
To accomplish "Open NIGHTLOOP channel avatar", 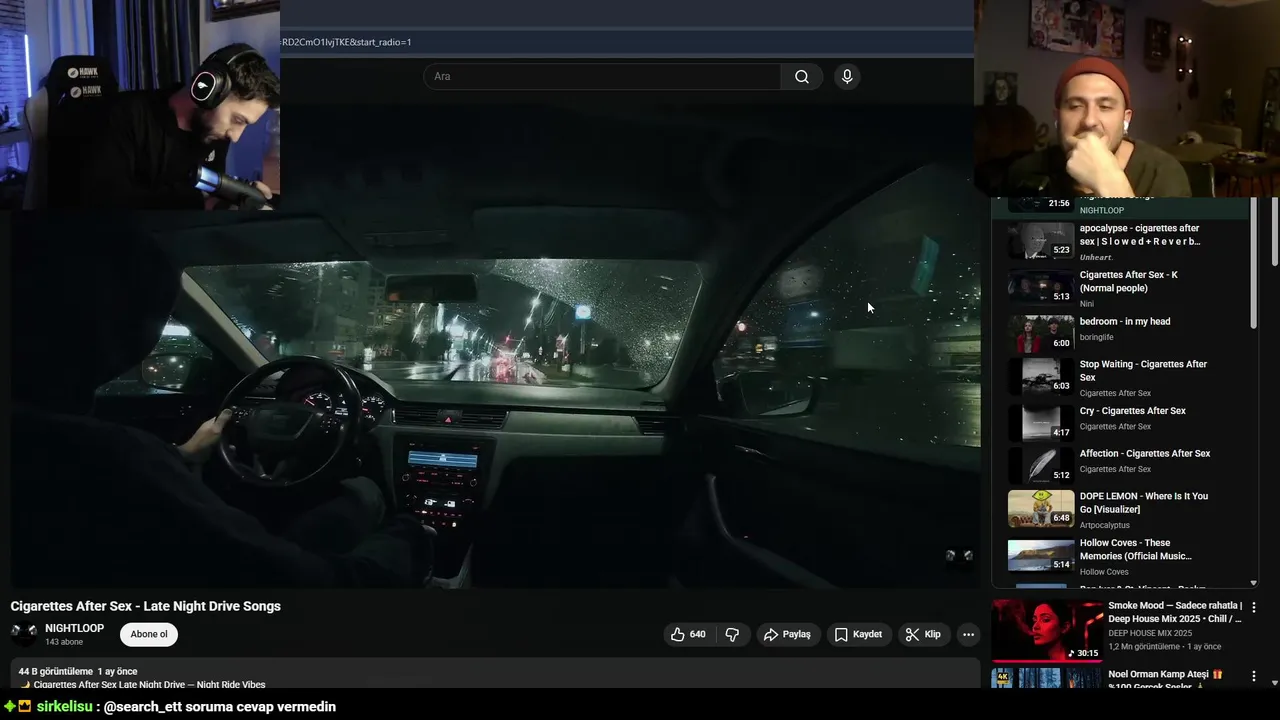I will pyautogui.click(x=24, y=634).
